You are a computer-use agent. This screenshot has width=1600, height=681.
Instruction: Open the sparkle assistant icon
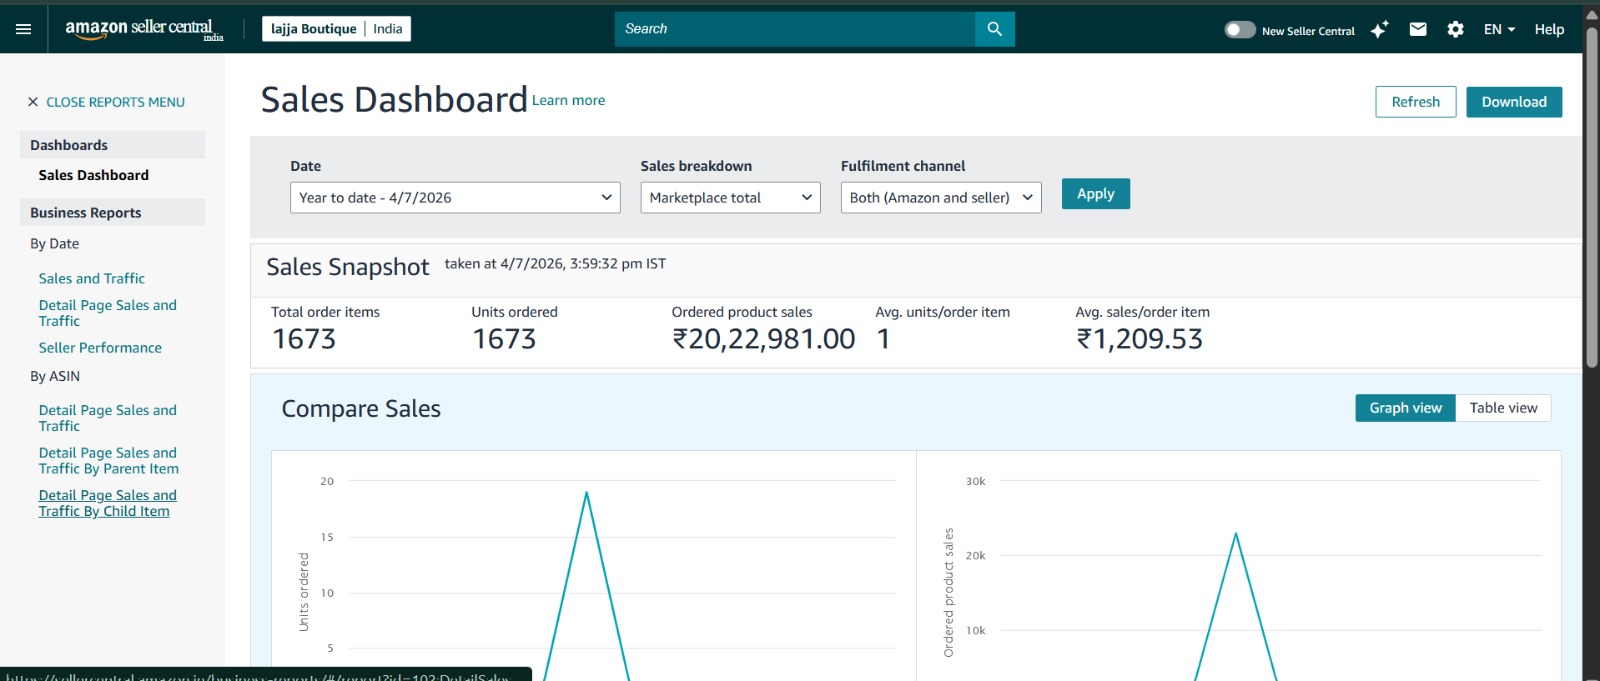pyautogui.click(x=1380, y=29)
